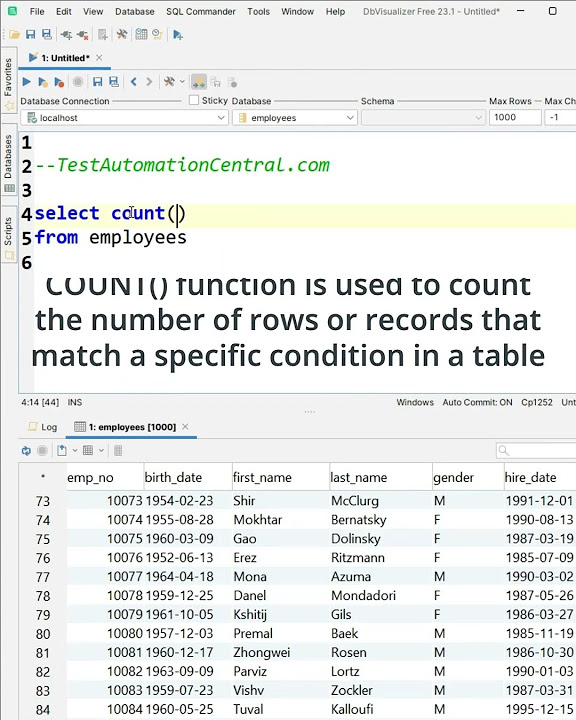This screenshot has width=576, height=720.
Task: Sort by the first_name column header
Action: click(x=281, y=478)
